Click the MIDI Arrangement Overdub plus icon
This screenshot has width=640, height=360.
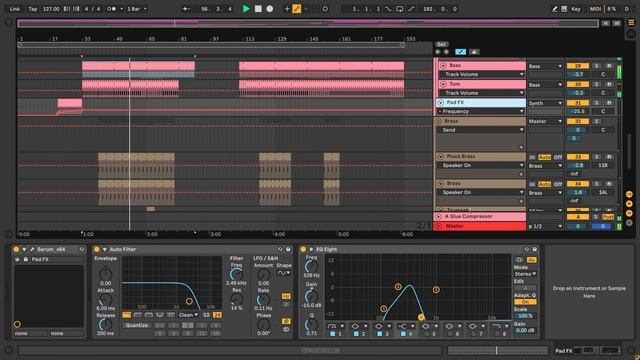click(x=287, y=9)
